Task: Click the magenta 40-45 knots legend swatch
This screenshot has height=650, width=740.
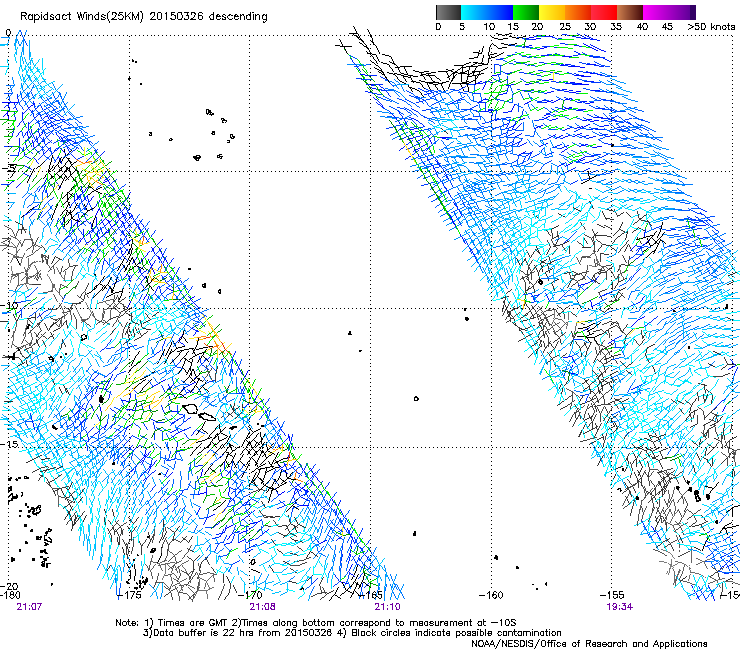Action: (x=656, y=12)
